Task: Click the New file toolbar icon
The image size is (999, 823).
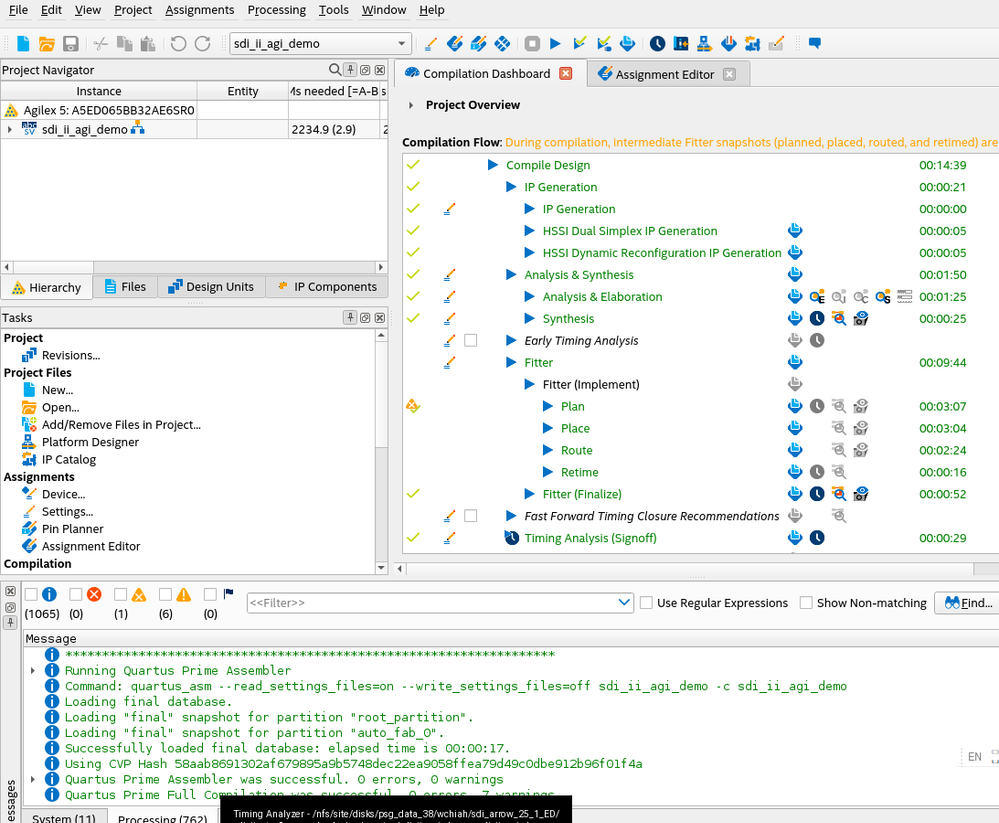Action: [x=22, y=44]
